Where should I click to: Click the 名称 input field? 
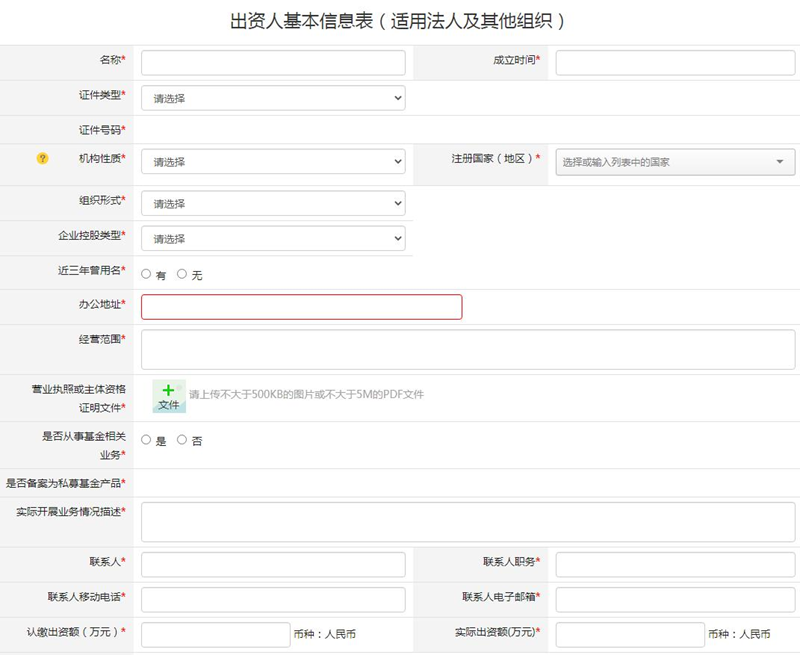273,63
